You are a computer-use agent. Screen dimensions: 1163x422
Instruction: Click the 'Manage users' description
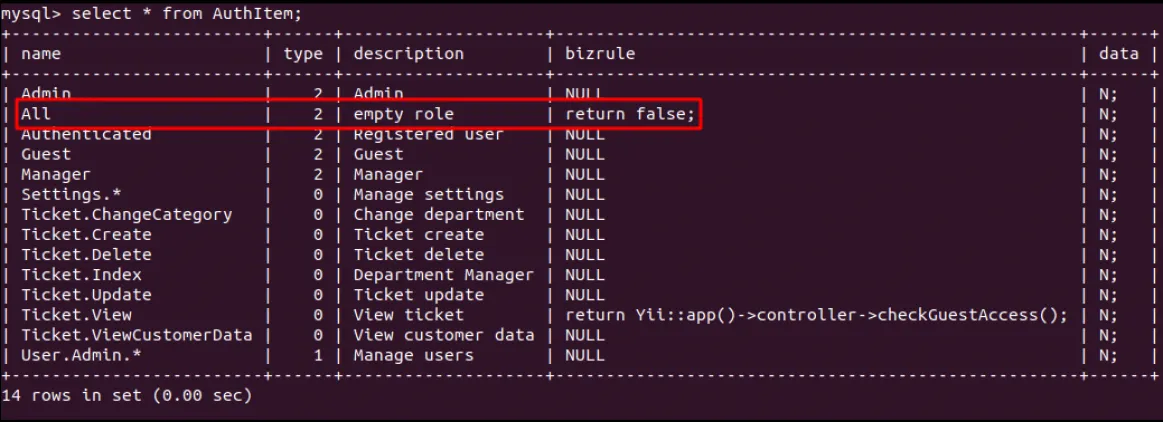coord(413,355)
